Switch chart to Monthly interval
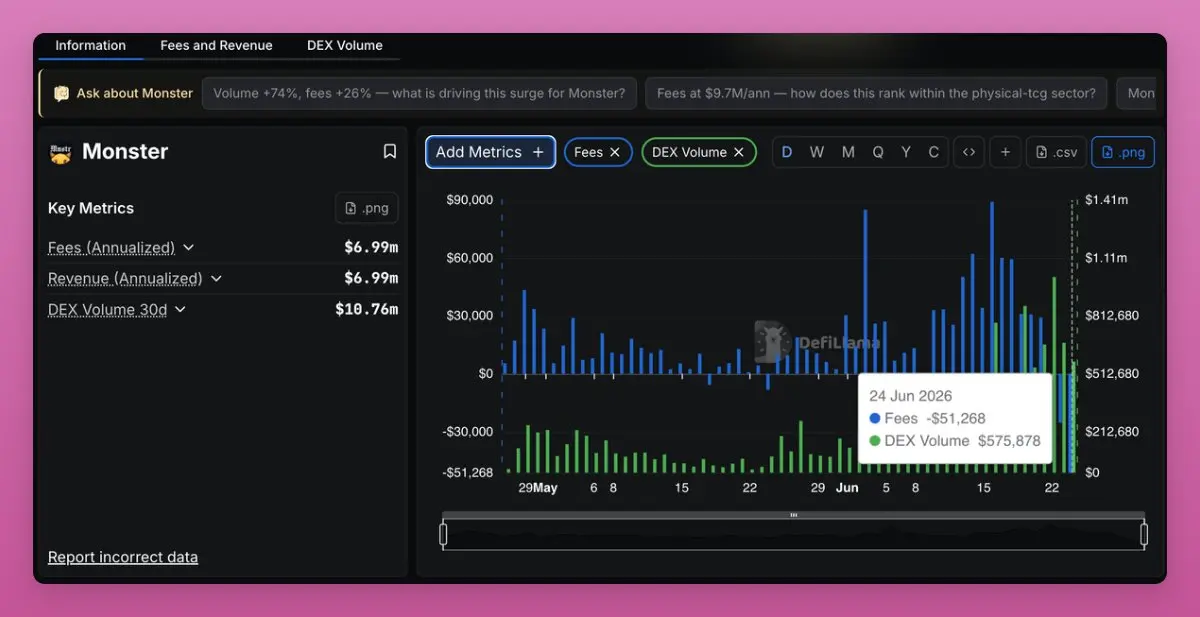 click(x=848, y=152)
